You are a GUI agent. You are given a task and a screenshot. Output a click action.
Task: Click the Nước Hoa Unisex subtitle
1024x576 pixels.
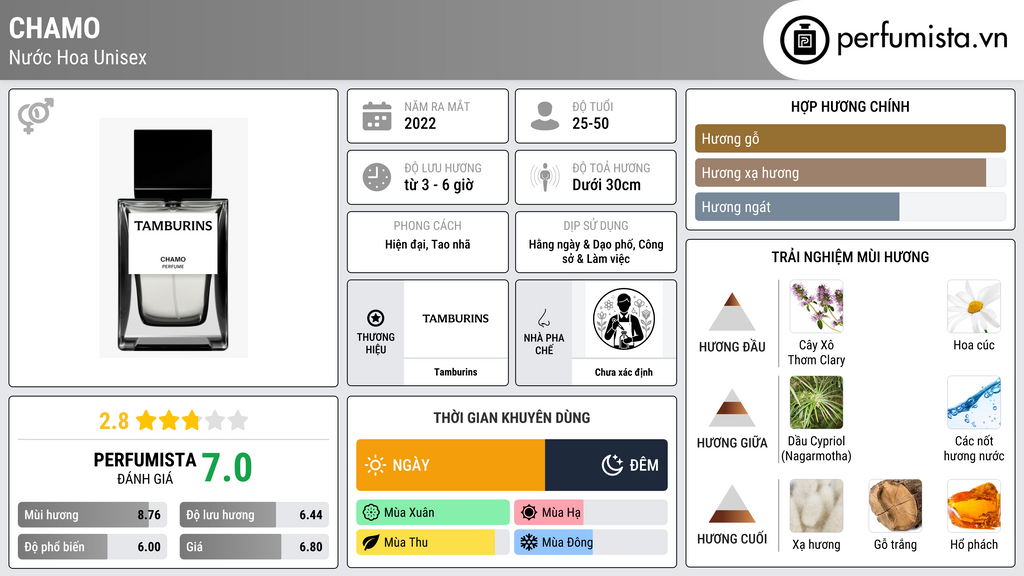(78, 58)
